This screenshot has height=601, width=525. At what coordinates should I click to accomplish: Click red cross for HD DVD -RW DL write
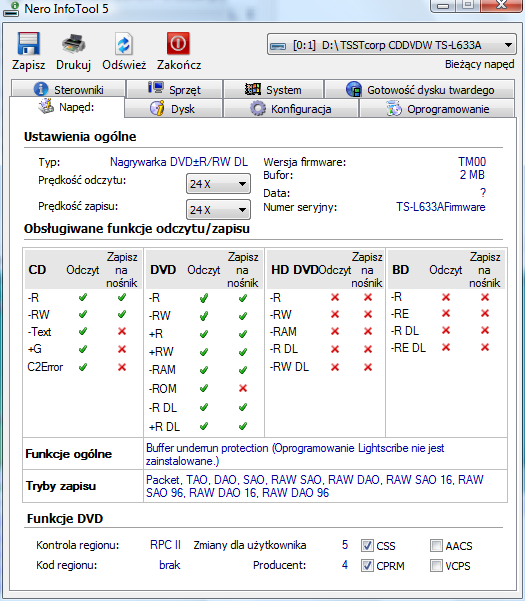point(368,367)
